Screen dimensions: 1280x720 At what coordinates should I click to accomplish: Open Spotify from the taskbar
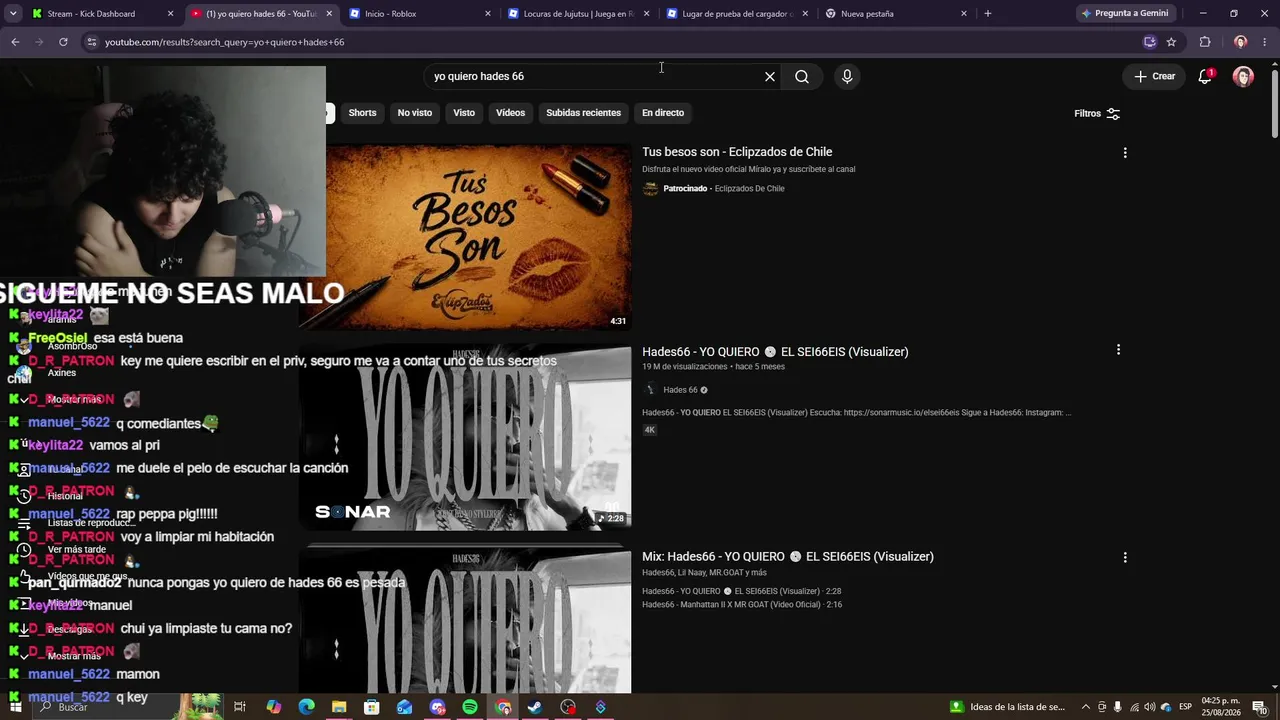click(470, 707)
